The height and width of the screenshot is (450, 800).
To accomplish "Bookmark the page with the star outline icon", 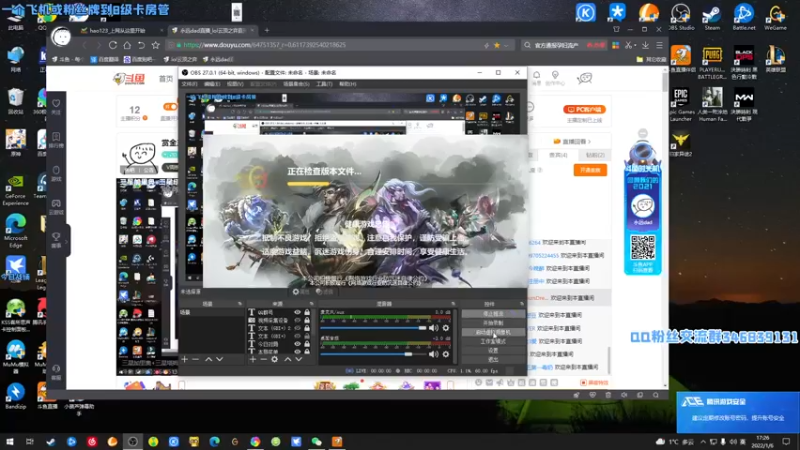I will click(156, 45).
